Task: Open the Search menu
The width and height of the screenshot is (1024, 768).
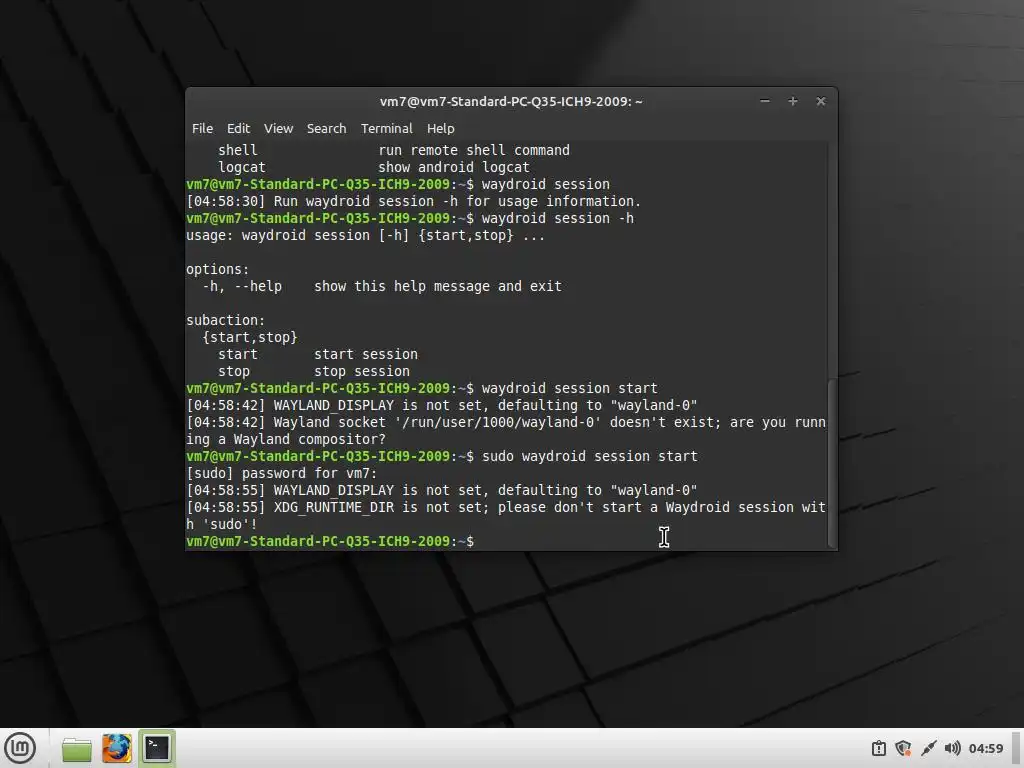Action: click(327, 129)
